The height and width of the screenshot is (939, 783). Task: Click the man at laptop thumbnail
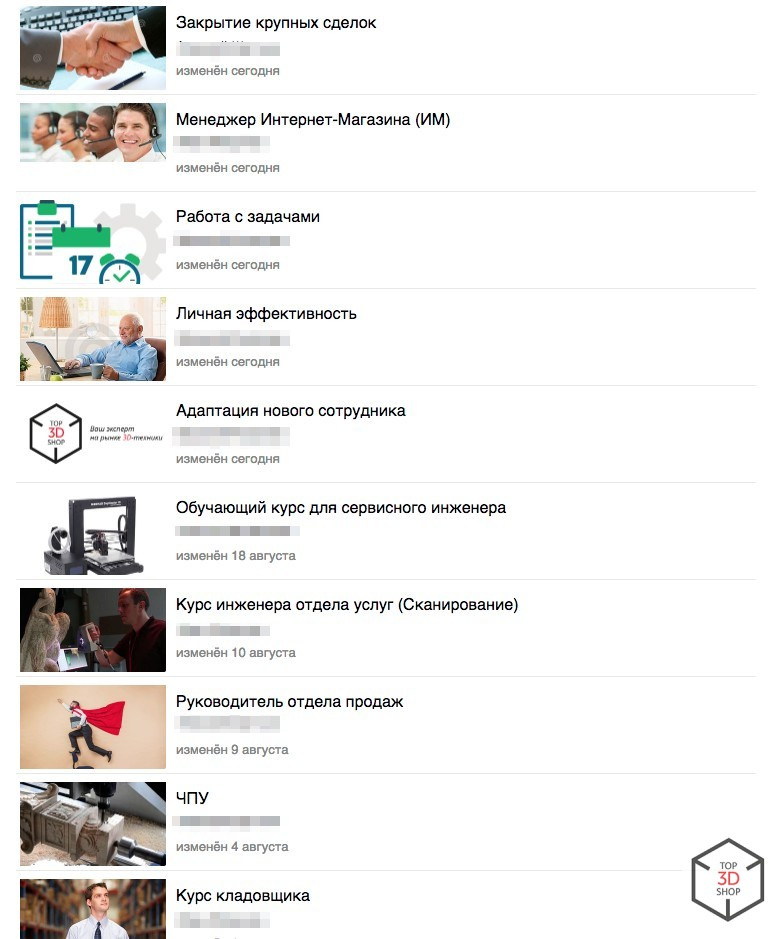coord(93,339)
